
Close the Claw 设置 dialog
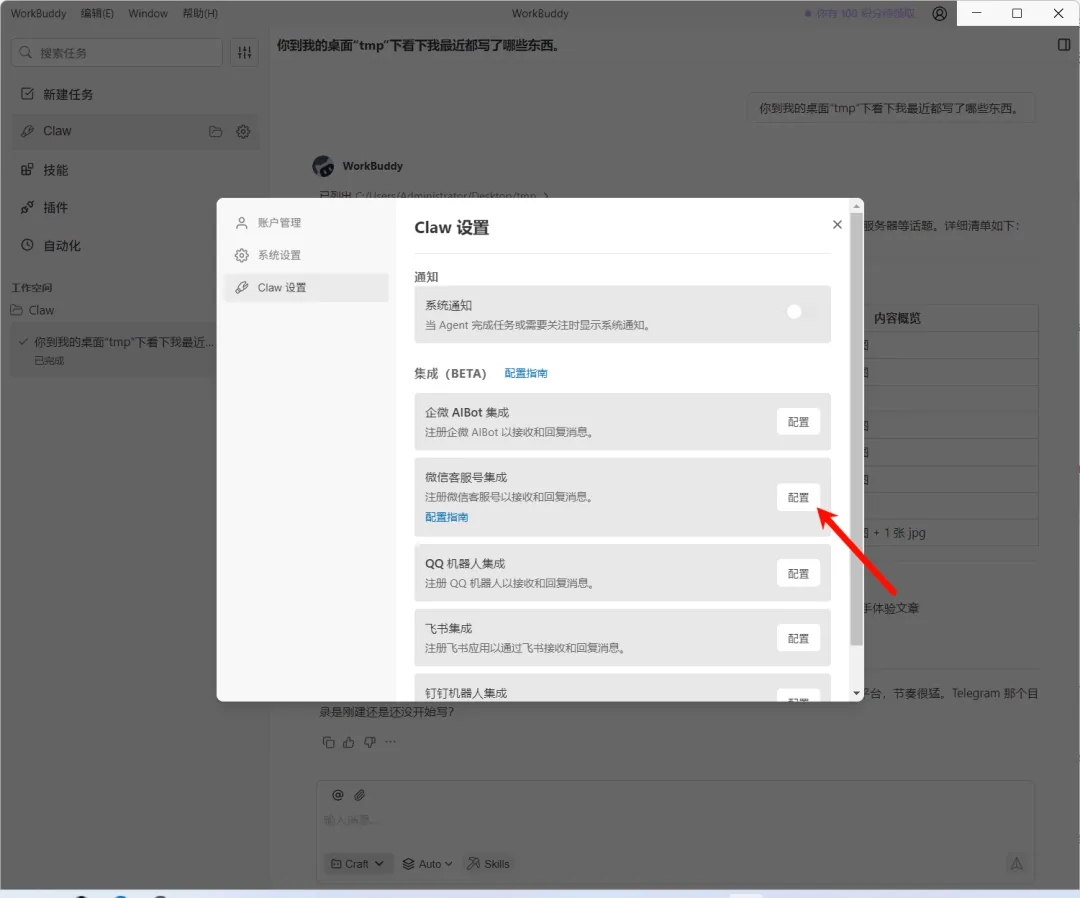[x=837, y=224]
